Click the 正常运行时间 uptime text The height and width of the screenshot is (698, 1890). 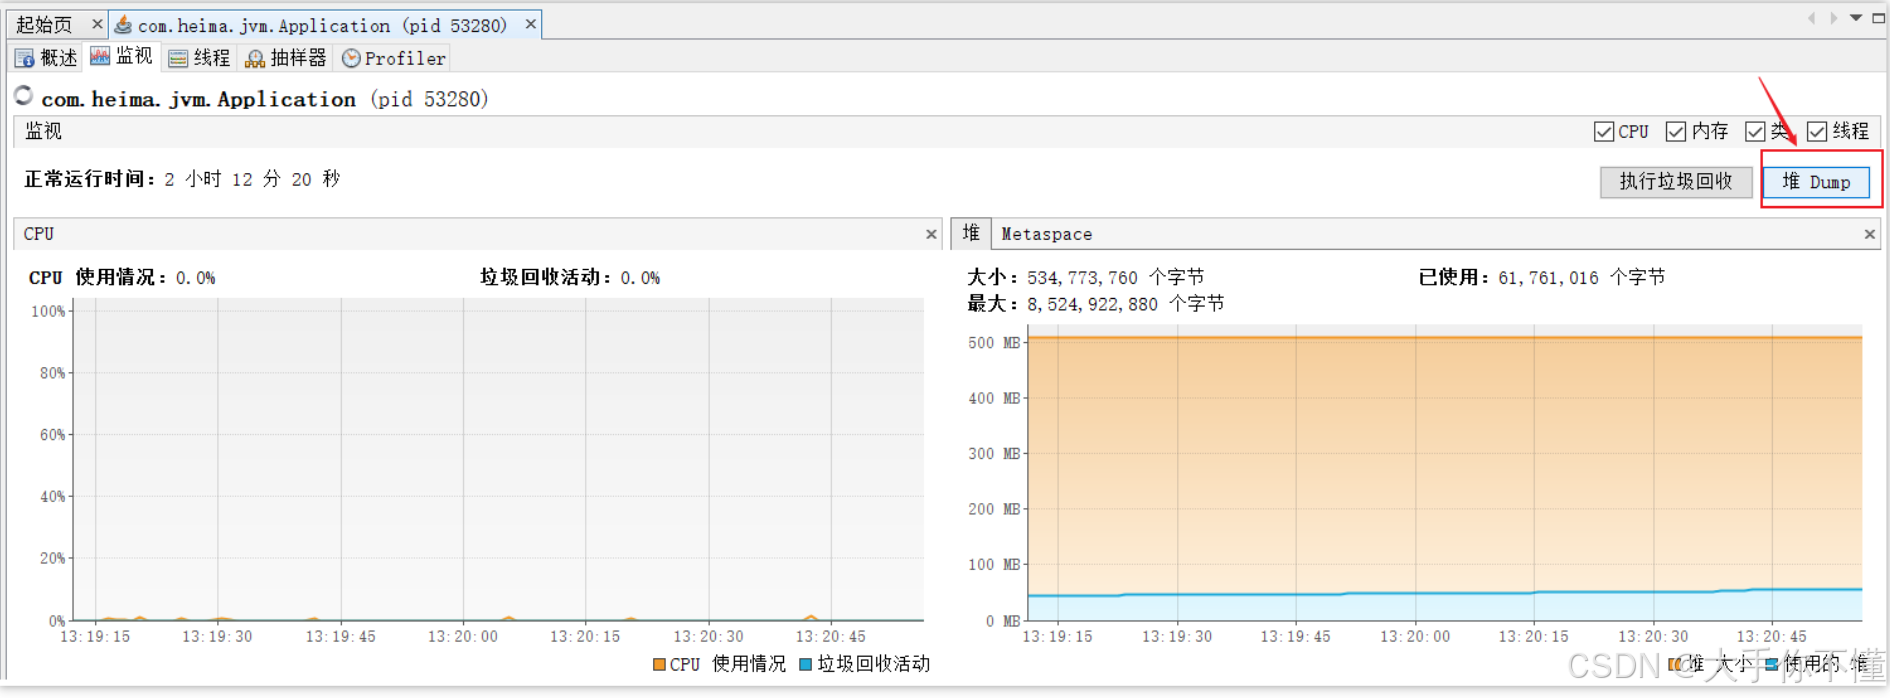point(182,179)
